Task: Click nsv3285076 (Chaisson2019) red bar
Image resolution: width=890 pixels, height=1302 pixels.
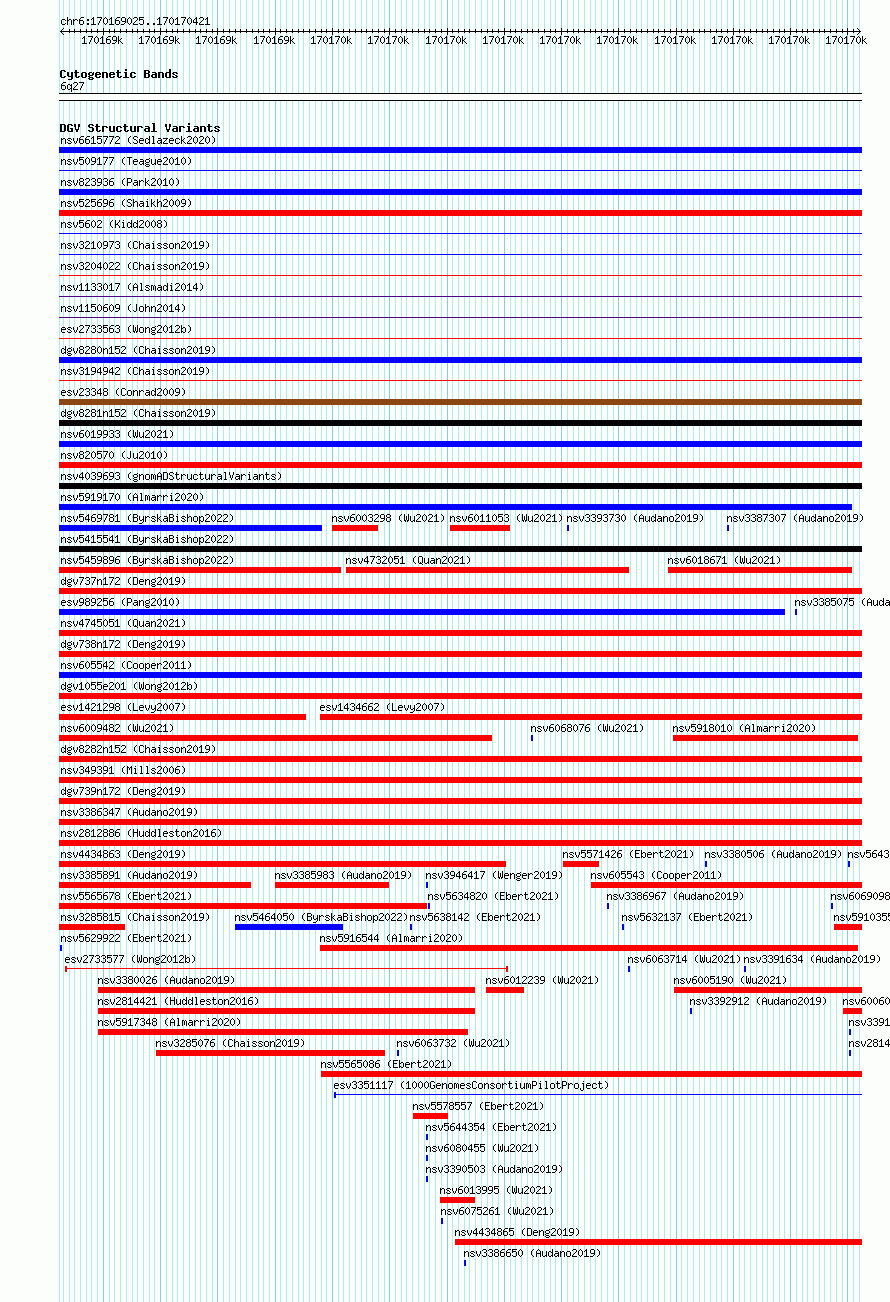Action: coord(270,1053)
